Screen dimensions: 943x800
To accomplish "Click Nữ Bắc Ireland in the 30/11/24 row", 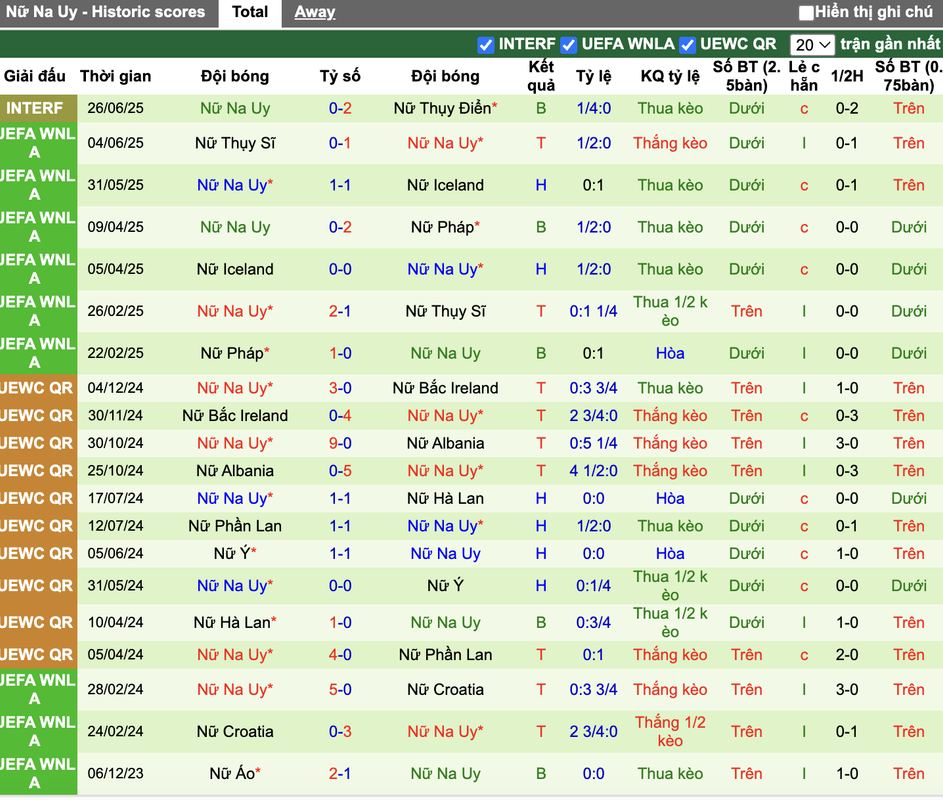I will [x=235, y=416].
